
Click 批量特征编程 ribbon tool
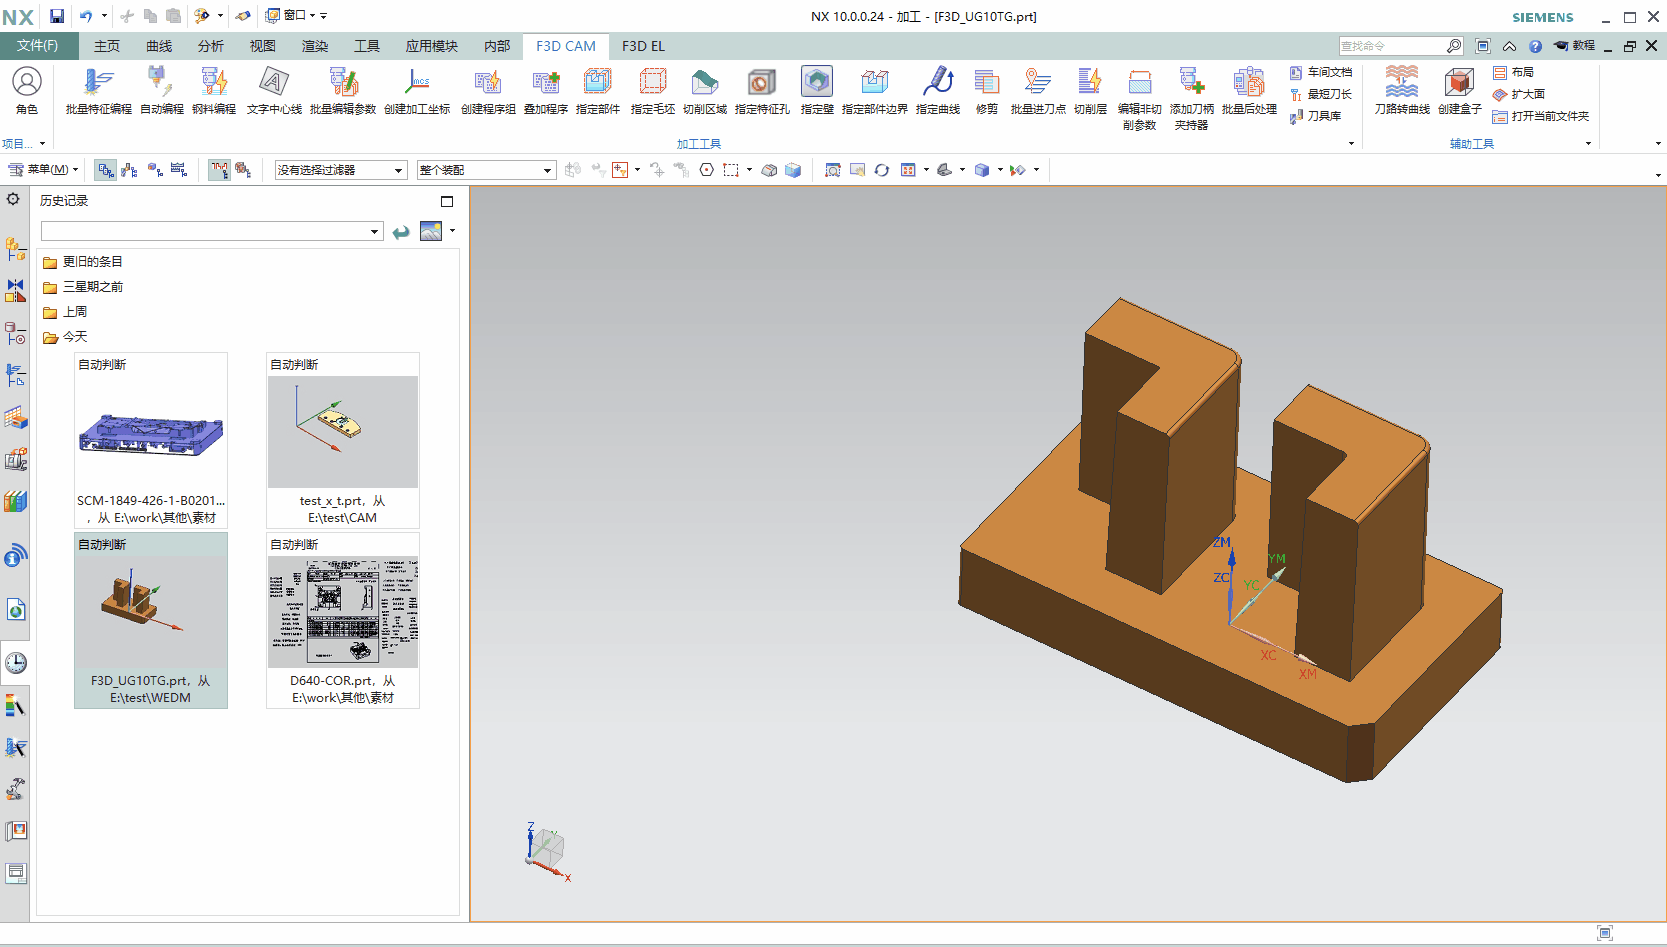tap(98, 91)
